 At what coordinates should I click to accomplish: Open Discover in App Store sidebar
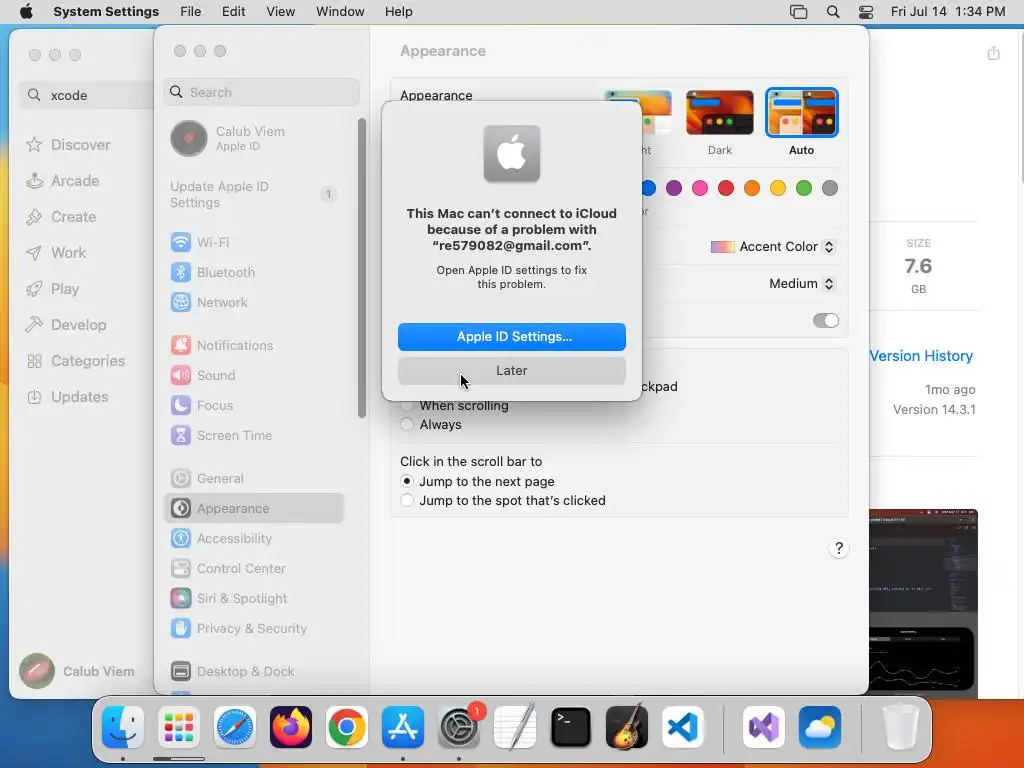pyautogui.click(x=68, y=145)
